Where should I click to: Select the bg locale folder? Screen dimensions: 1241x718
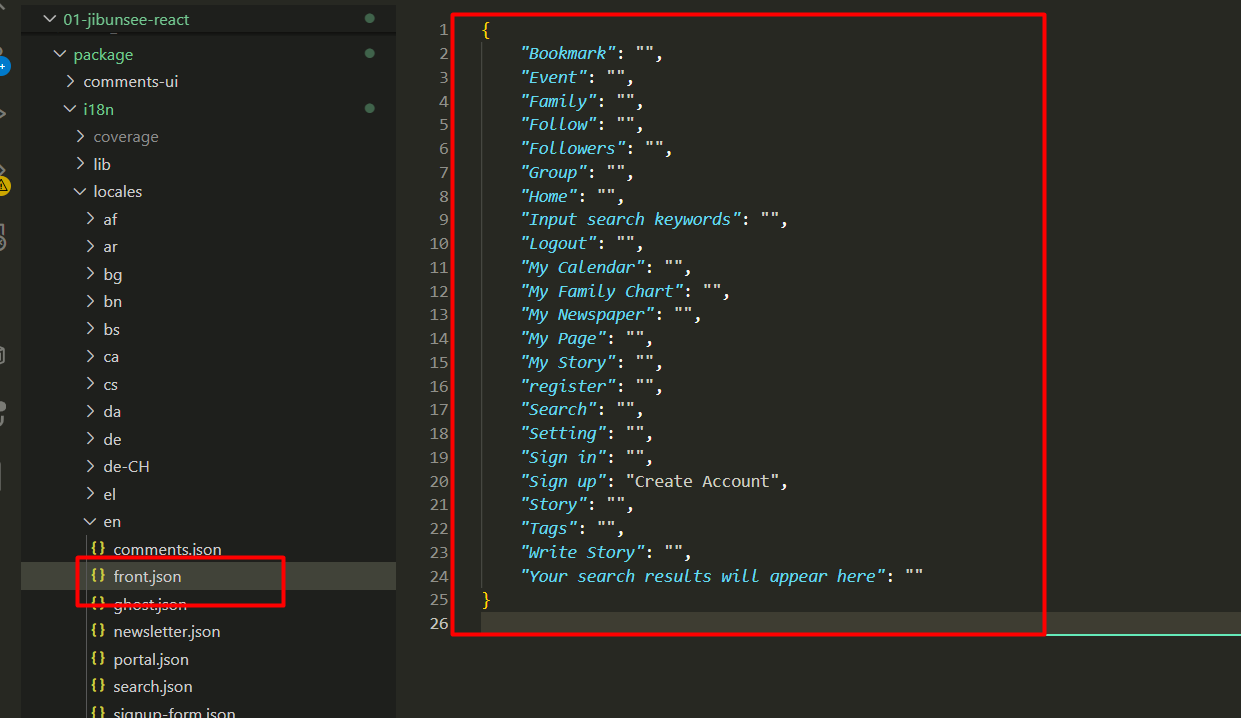pos(112,274)
